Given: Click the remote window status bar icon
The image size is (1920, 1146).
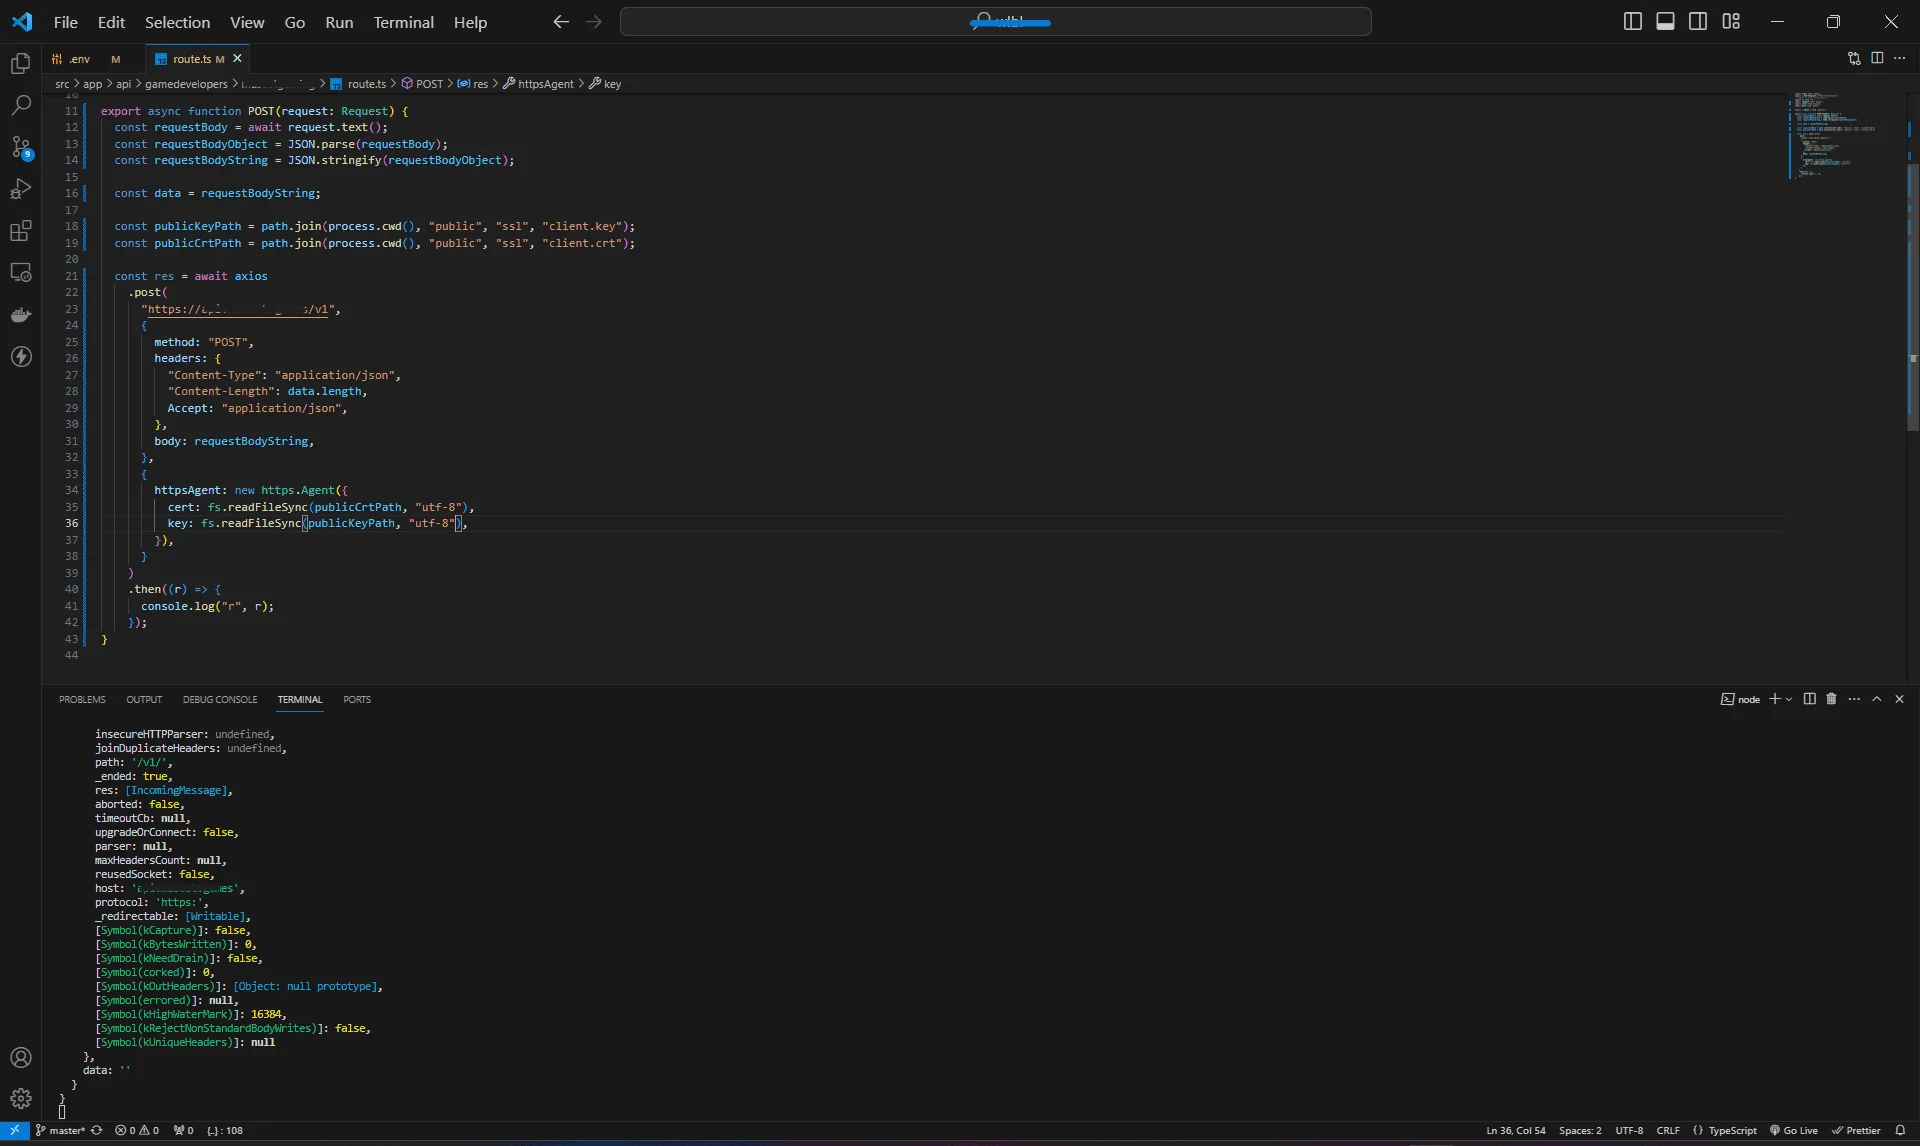Looking at the screenshot, I should point(14,1131).
